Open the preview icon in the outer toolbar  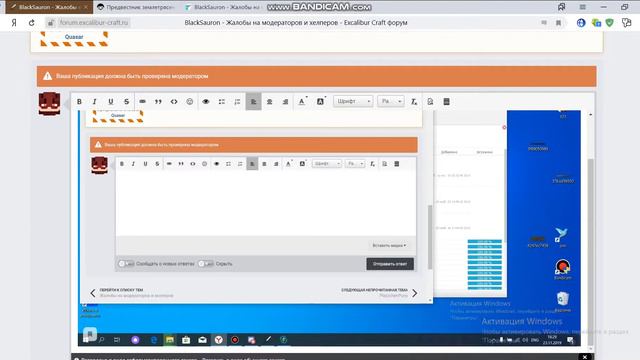(430, 102)
